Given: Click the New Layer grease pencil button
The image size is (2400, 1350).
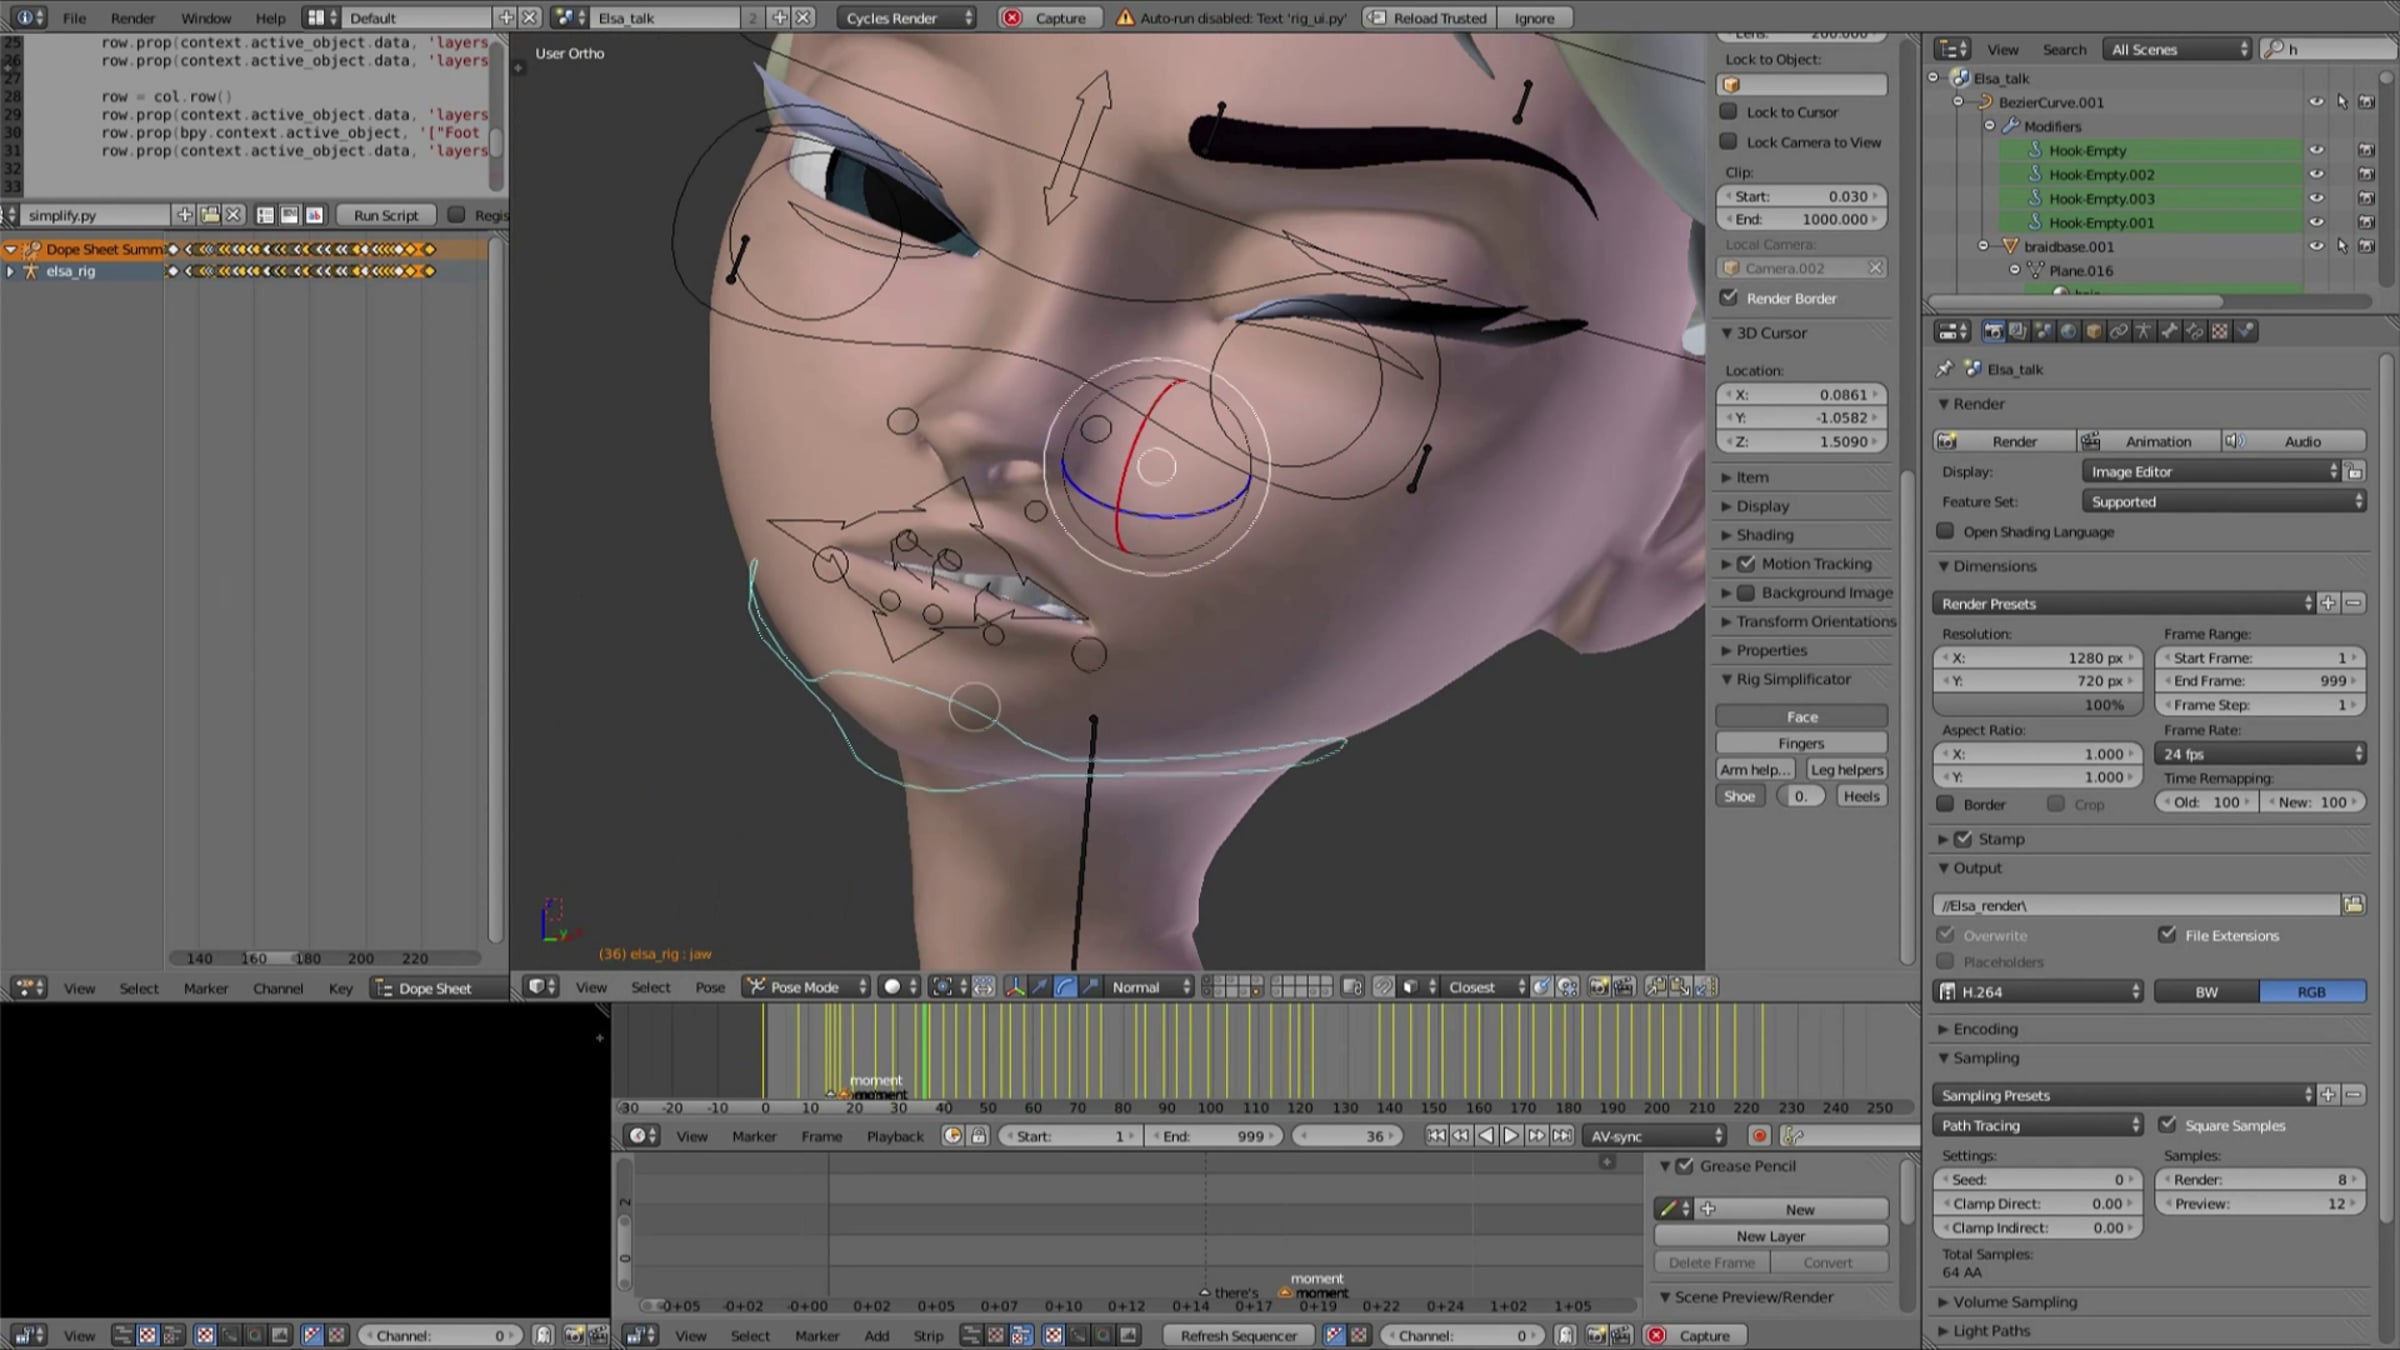Looking at the screenshot, I should point(1771,1236).
